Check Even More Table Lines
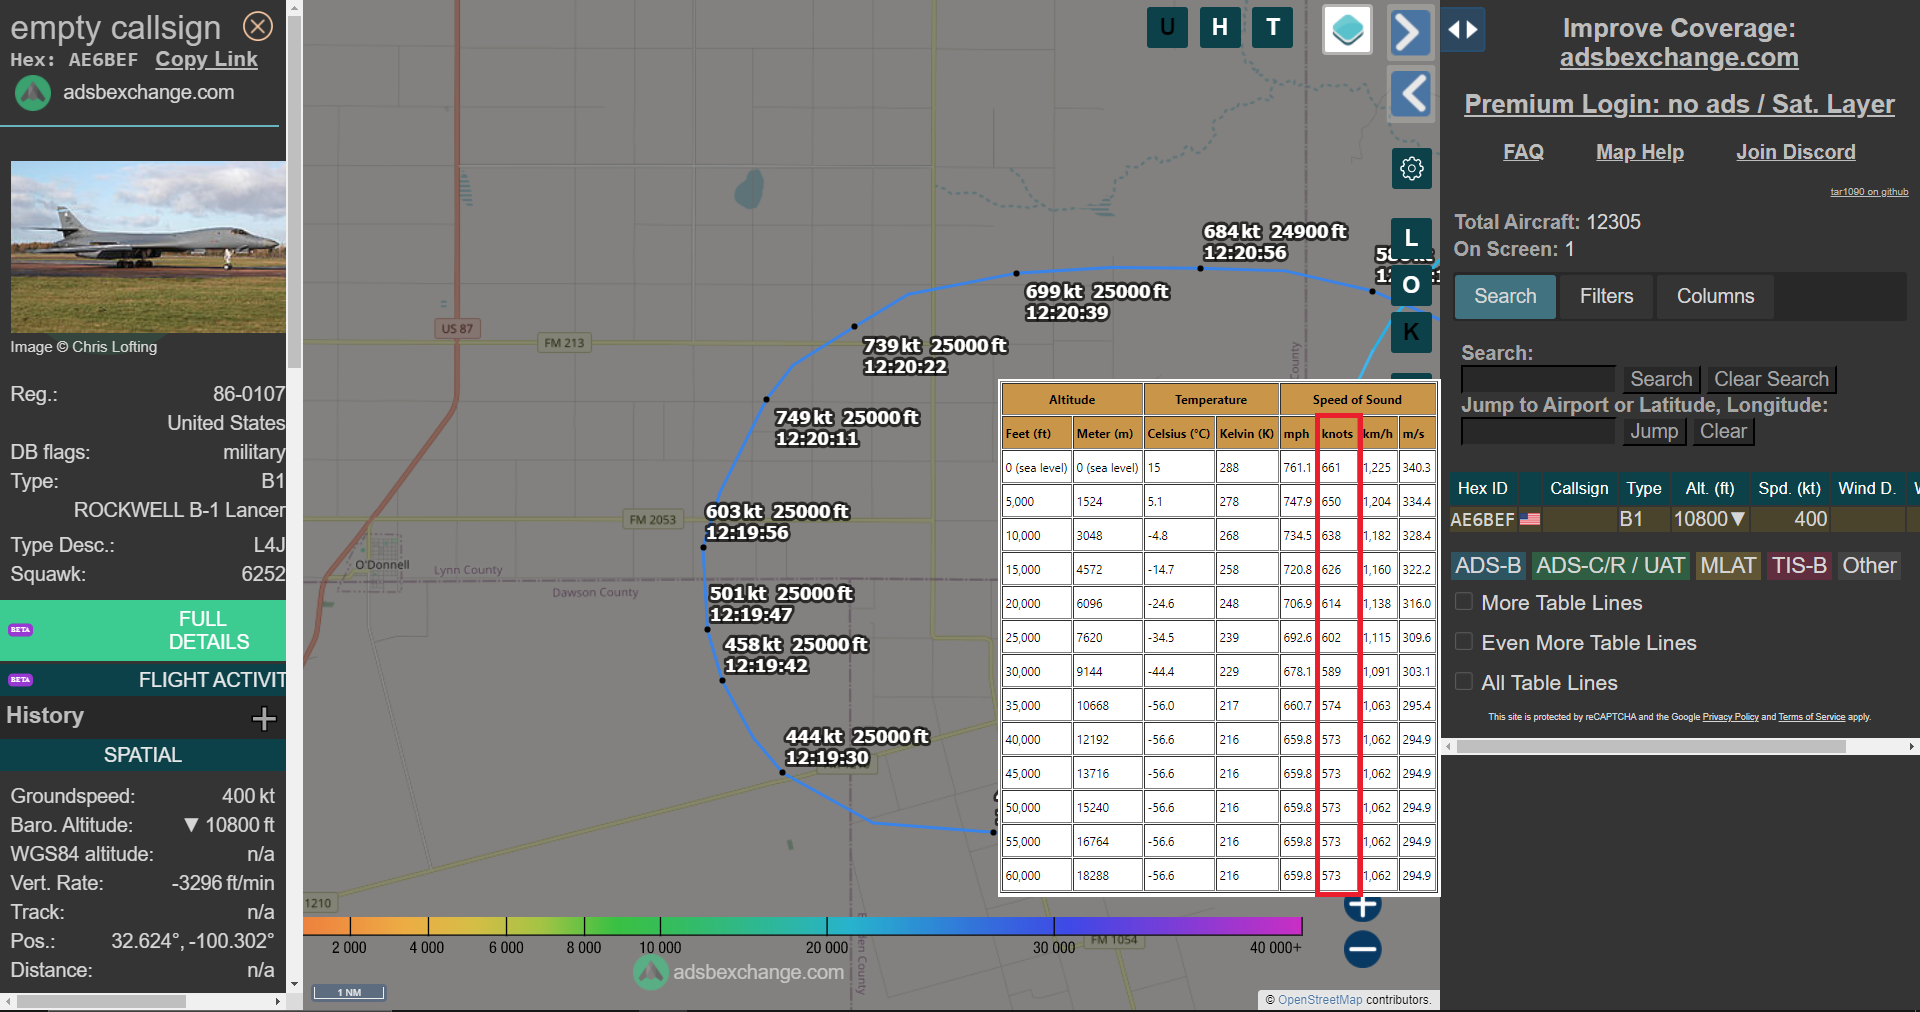This screenshot has width=1920, height=1012. (x=1464, y=642)
